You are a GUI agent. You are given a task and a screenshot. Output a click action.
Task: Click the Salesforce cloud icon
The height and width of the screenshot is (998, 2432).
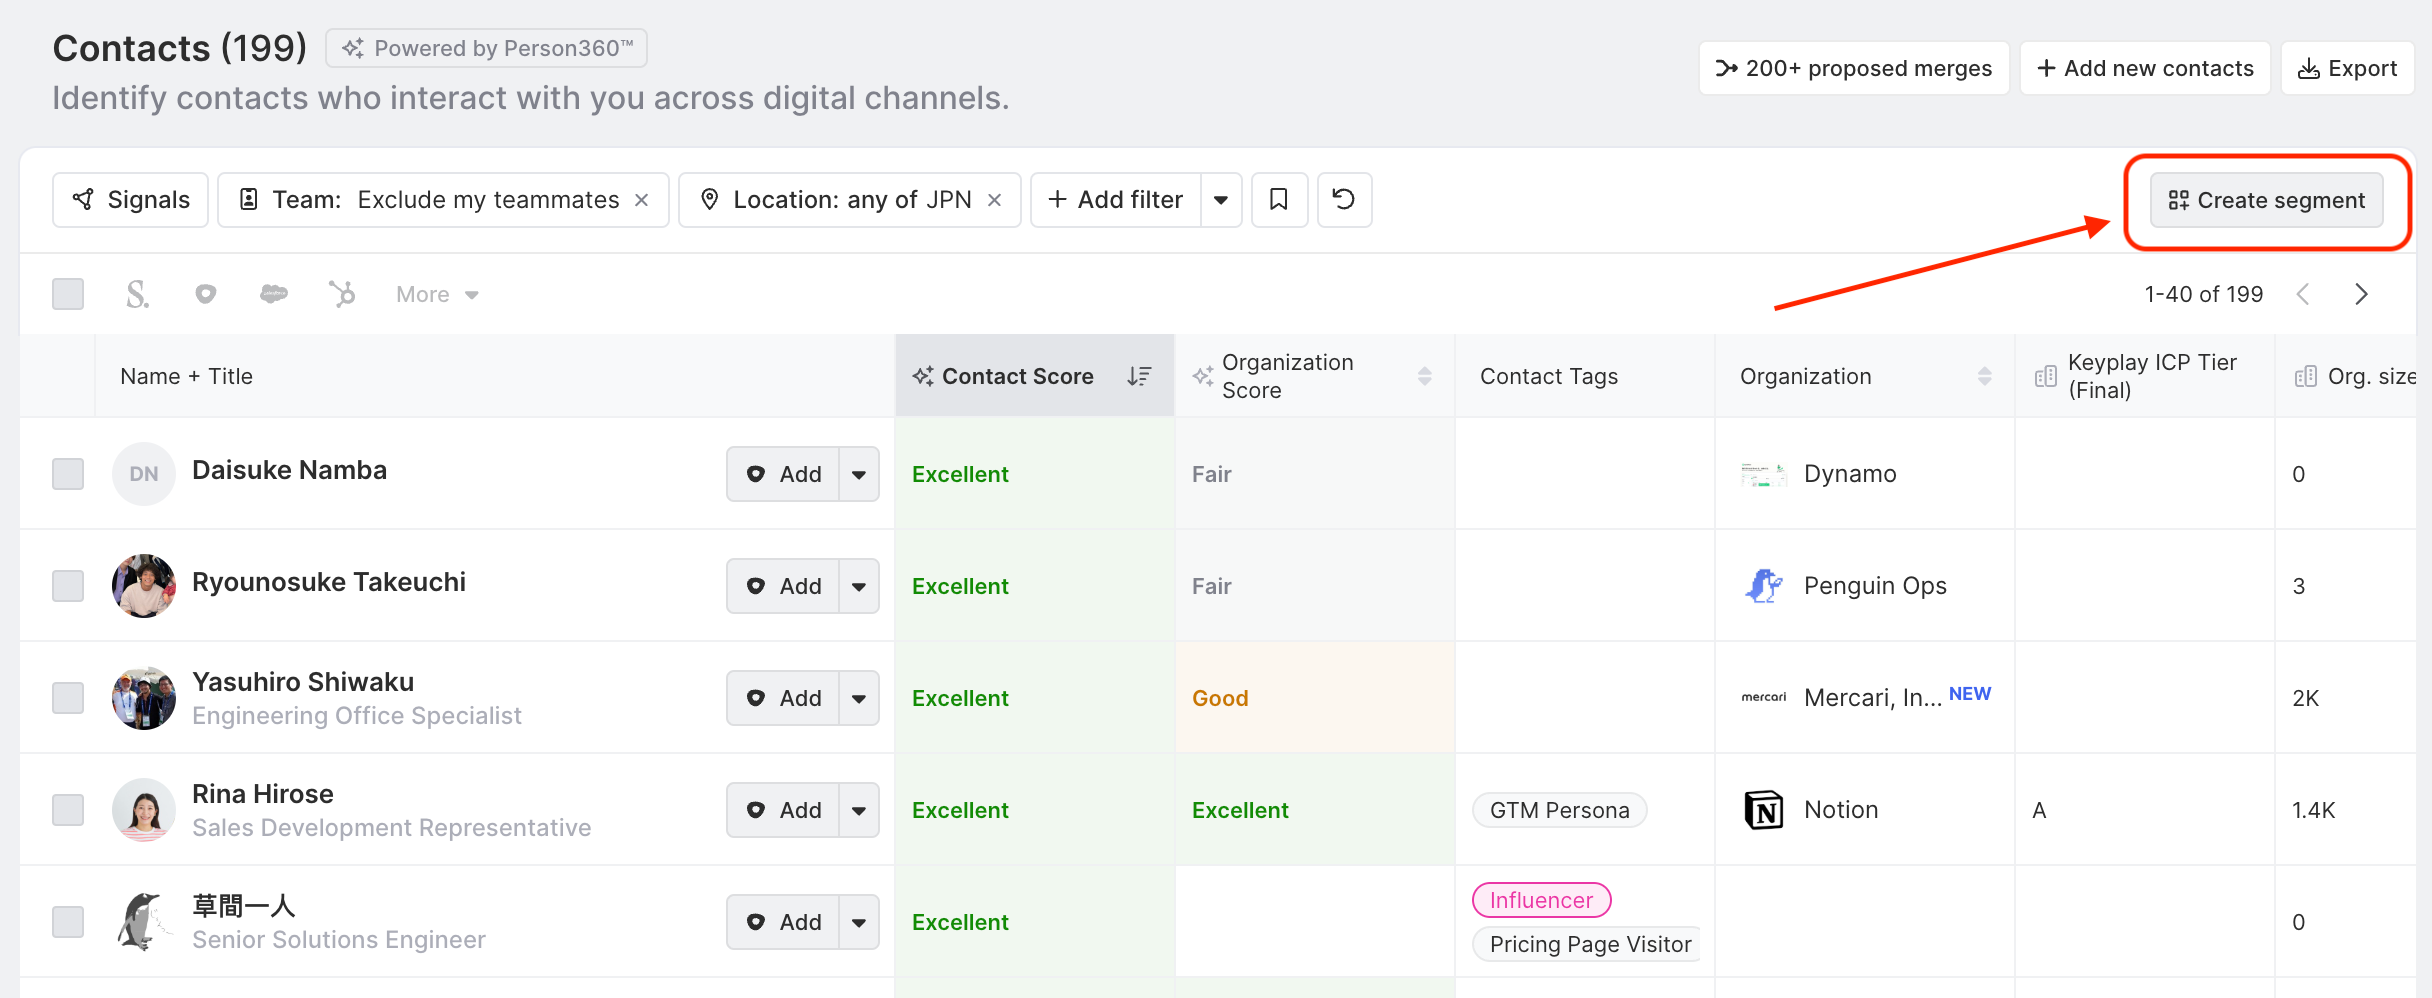pos(273,294)
